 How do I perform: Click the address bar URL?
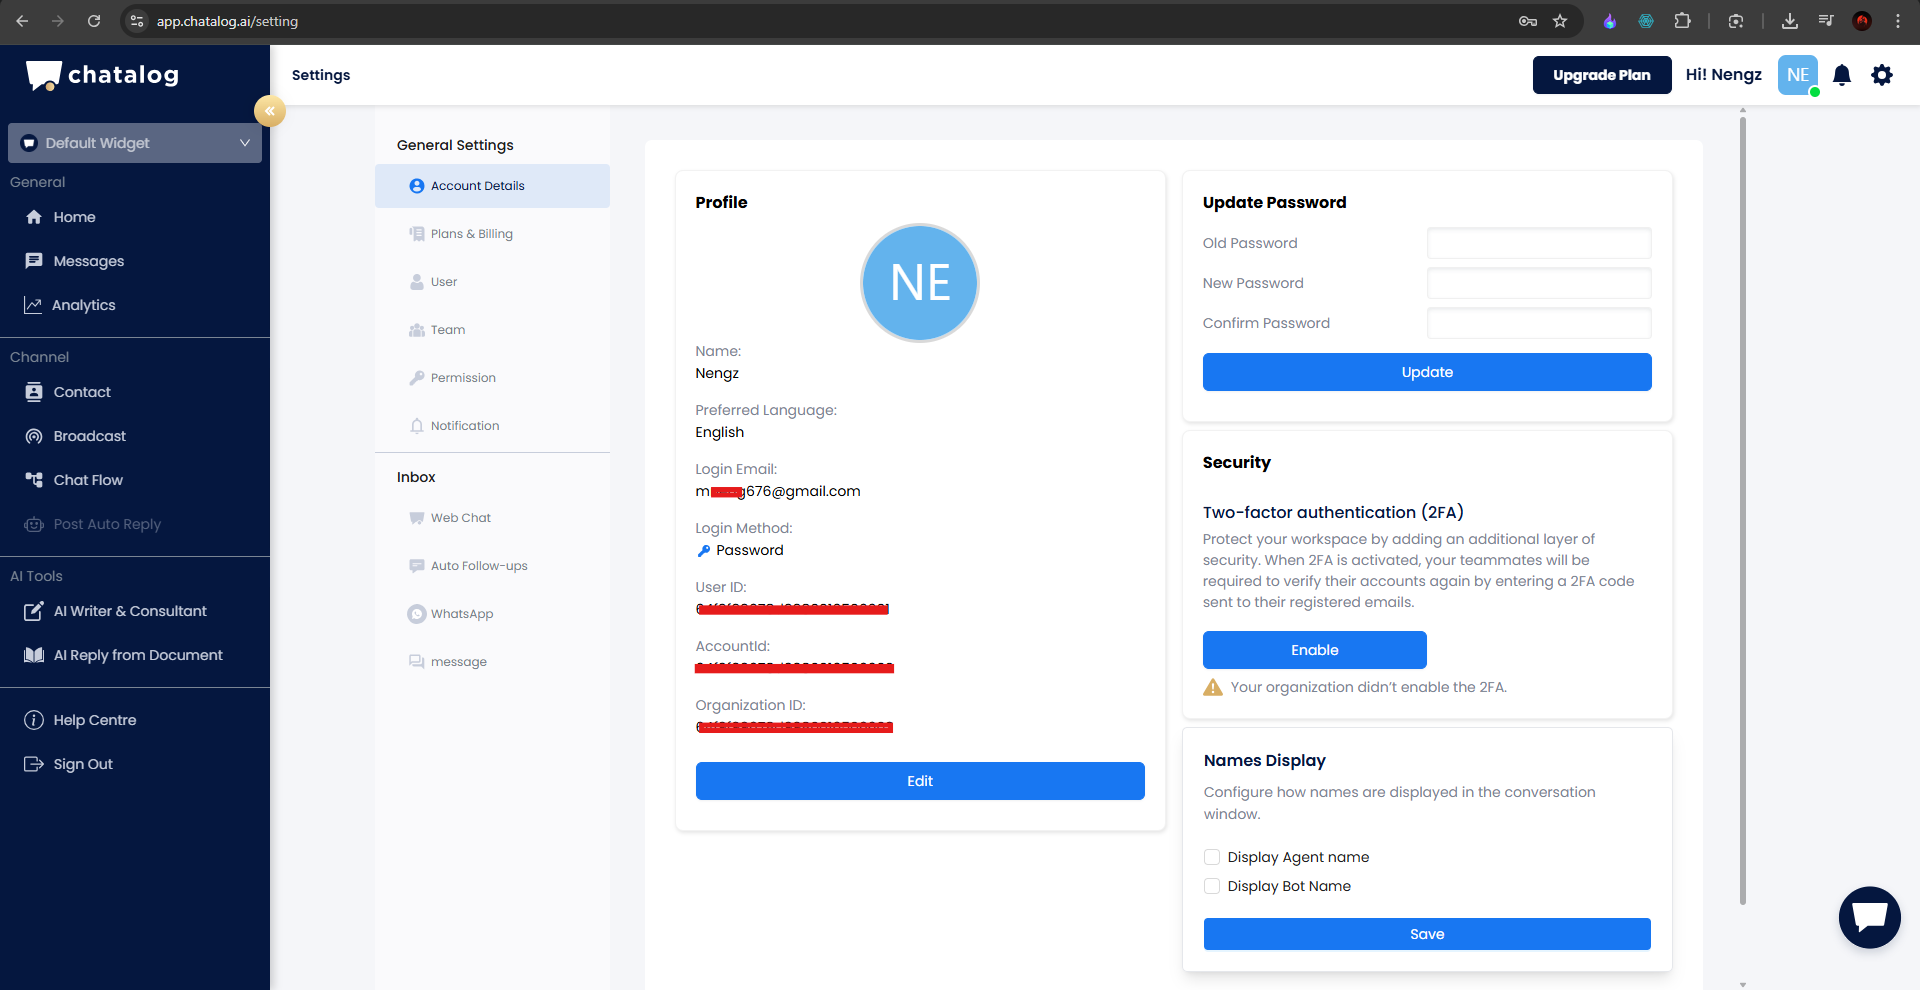point(227,21)
